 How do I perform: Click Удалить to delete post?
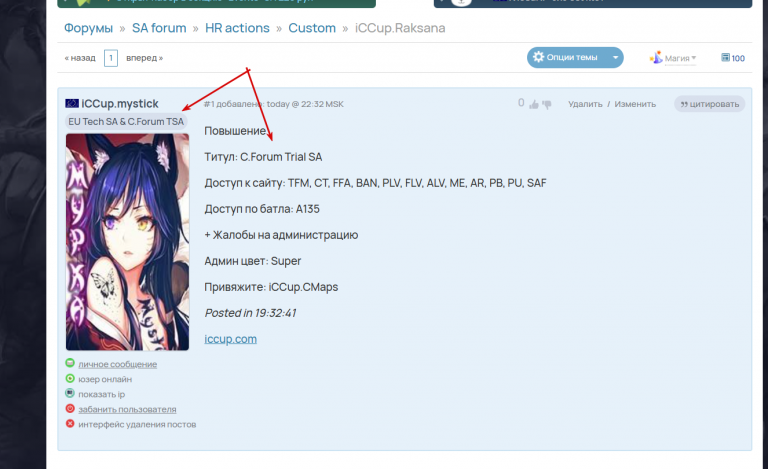pos(585,104)
